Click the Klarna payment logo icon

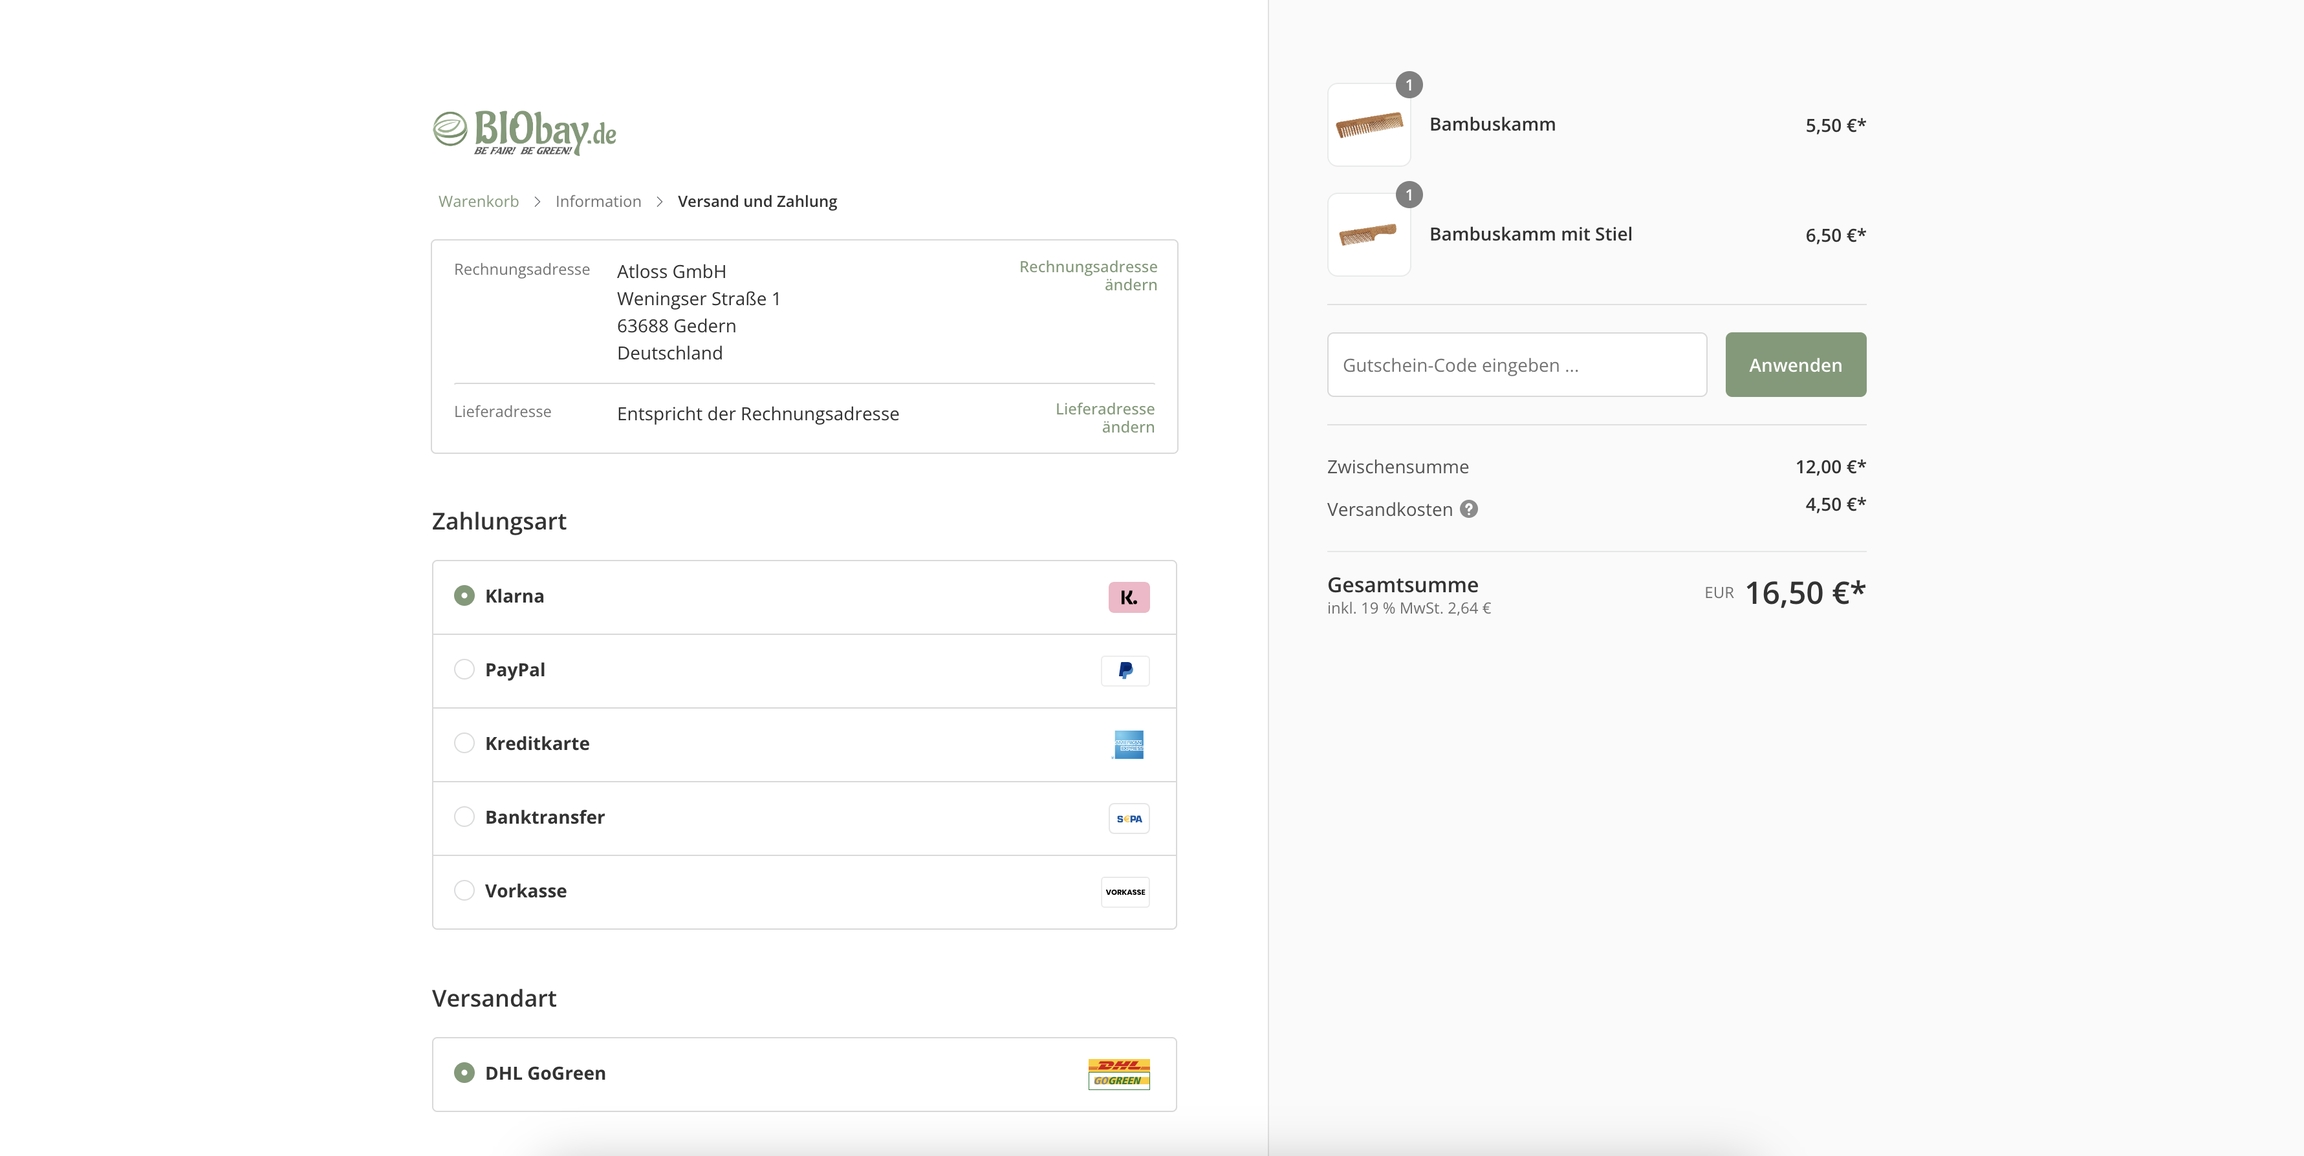1128,597
